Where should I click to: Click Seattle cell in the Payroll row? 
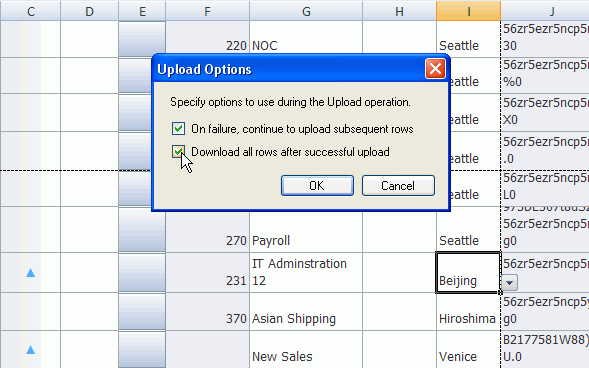[x=468, y=230]
